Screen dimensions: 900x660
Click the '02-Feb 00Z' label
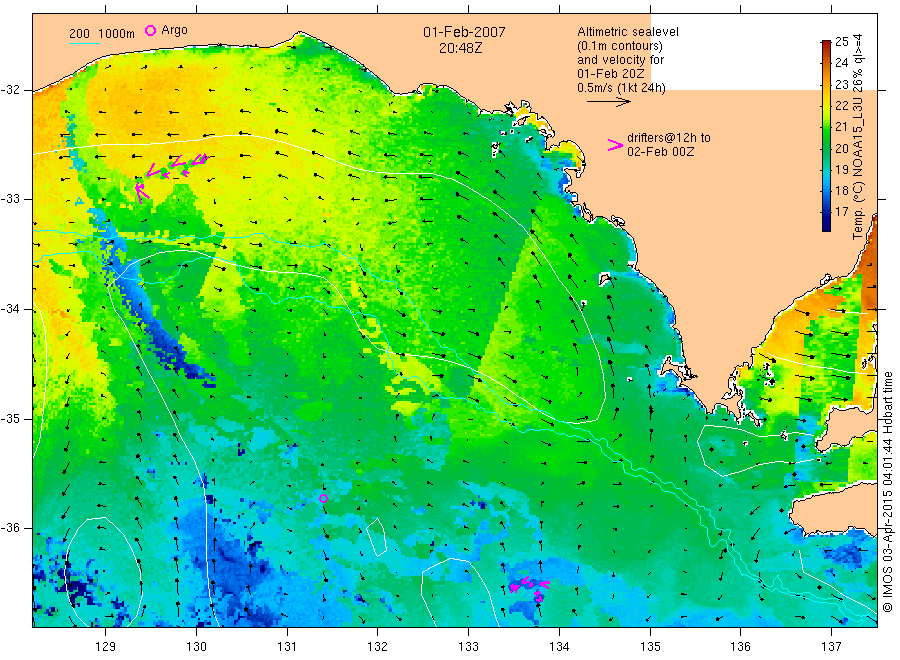click(x=660, y=152)
